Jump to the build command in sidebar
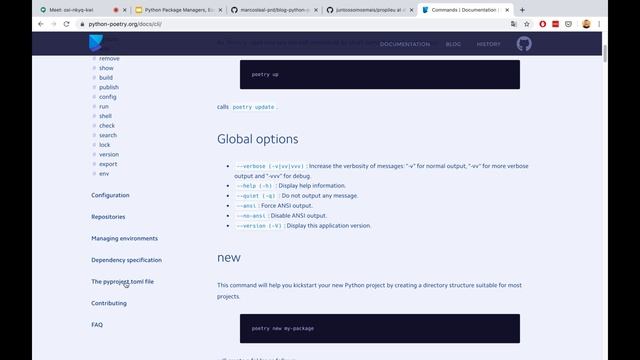 106,78
